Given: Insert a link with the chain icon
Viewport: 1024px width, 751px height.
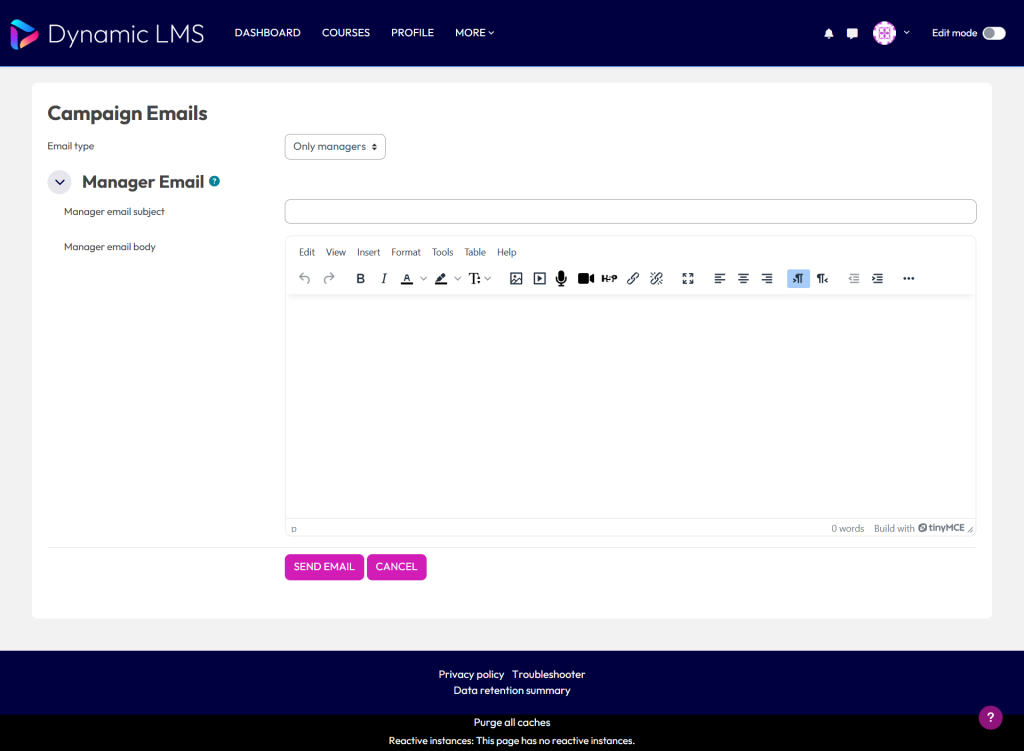Looking at the screenshot, I should point(633,279).
